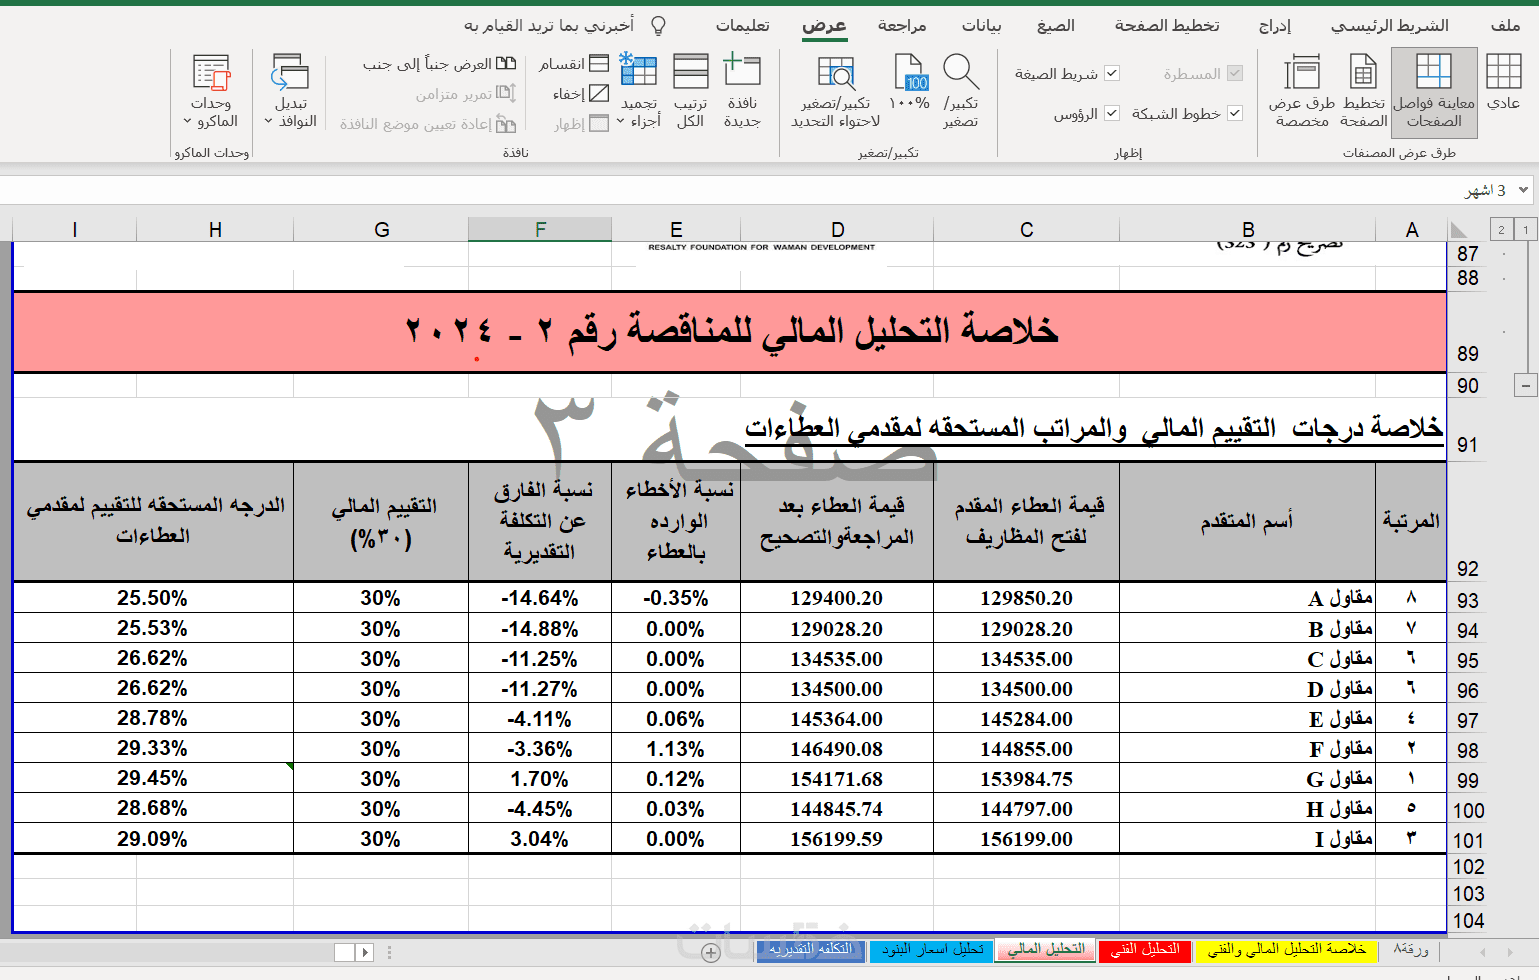The width and height of the screenshot is (1539, 980).
Task: Toggle the Headings (الرؤوس) checkbox
Action: (x=1112, y=114)
